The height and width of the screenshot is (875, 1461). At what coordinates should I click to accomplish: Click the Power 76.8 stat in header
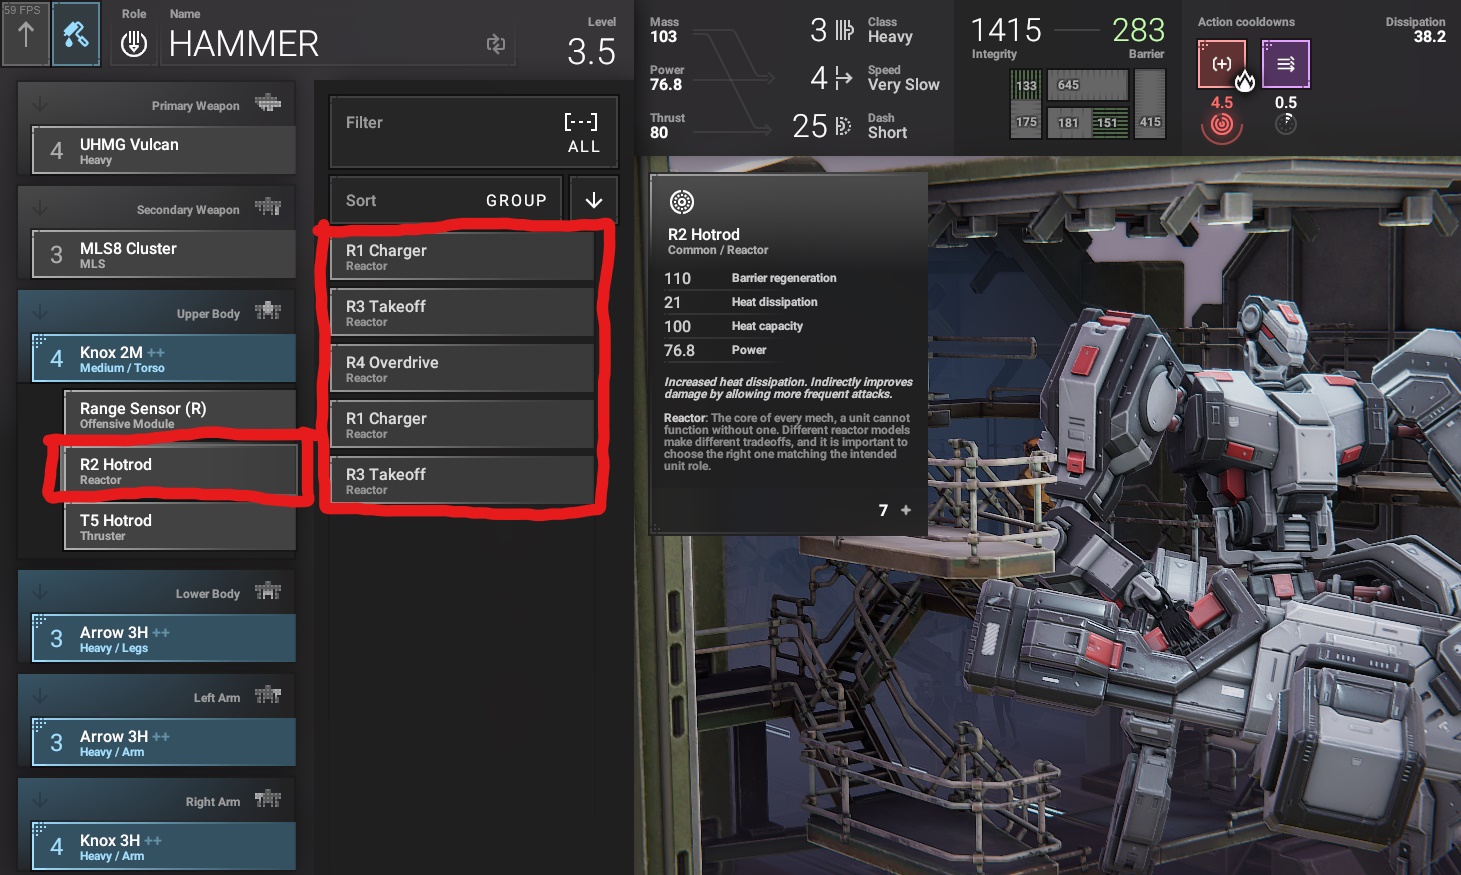click(x=667, y=78)
